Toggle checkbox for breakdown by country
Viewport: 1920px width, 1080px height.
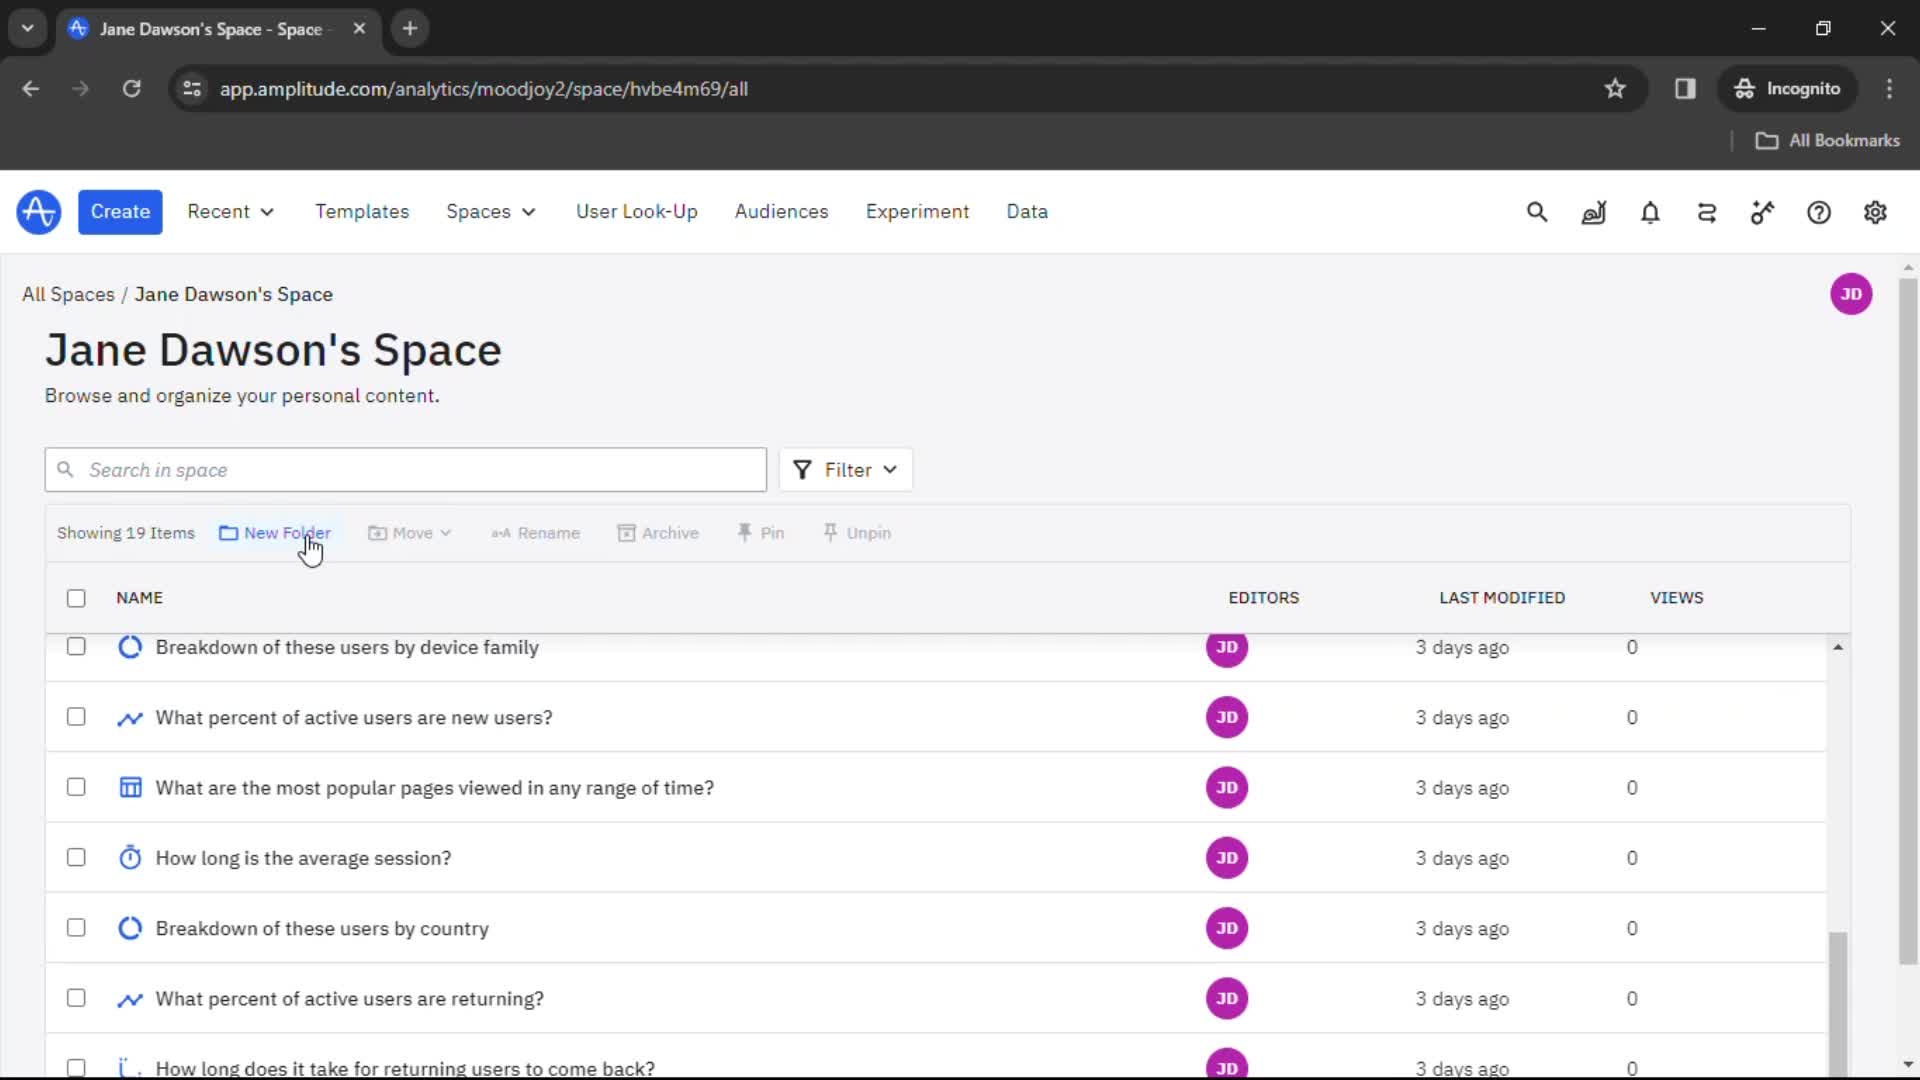pyautogui.click(x=75, y=928)
